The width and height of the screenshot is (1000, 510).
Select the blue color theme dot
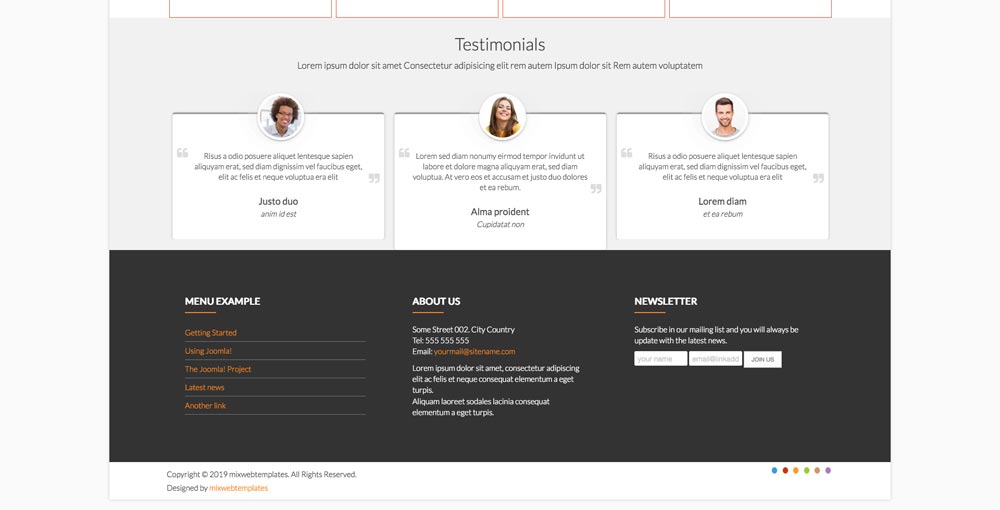pyautogui.click(x=774, y=470)
